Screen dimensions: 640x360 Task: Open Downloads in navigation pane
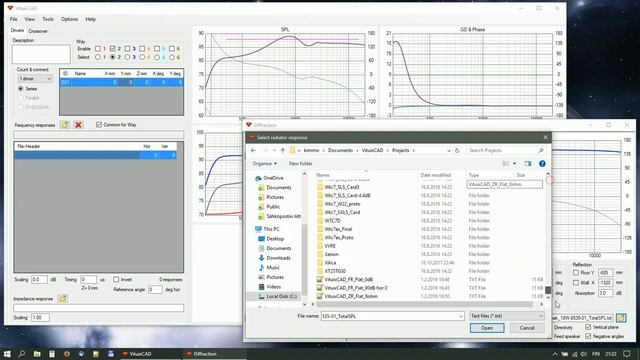274,258
